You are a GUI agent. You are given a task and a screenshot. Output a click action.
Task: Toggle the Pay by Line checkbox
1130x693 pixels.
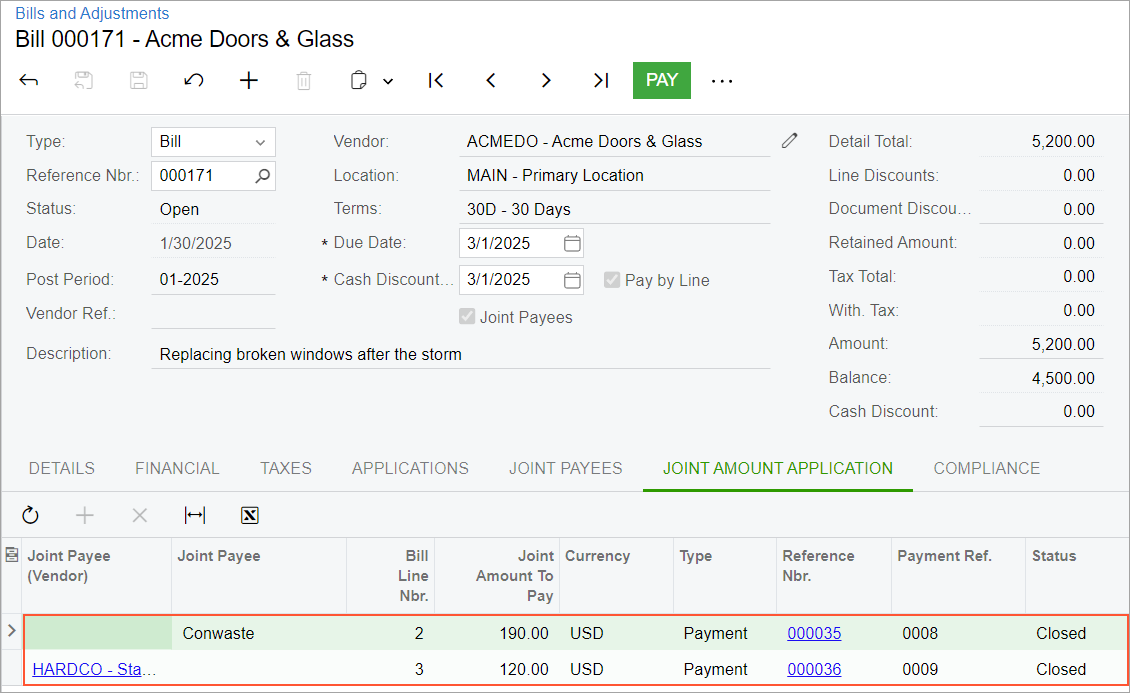613,280
